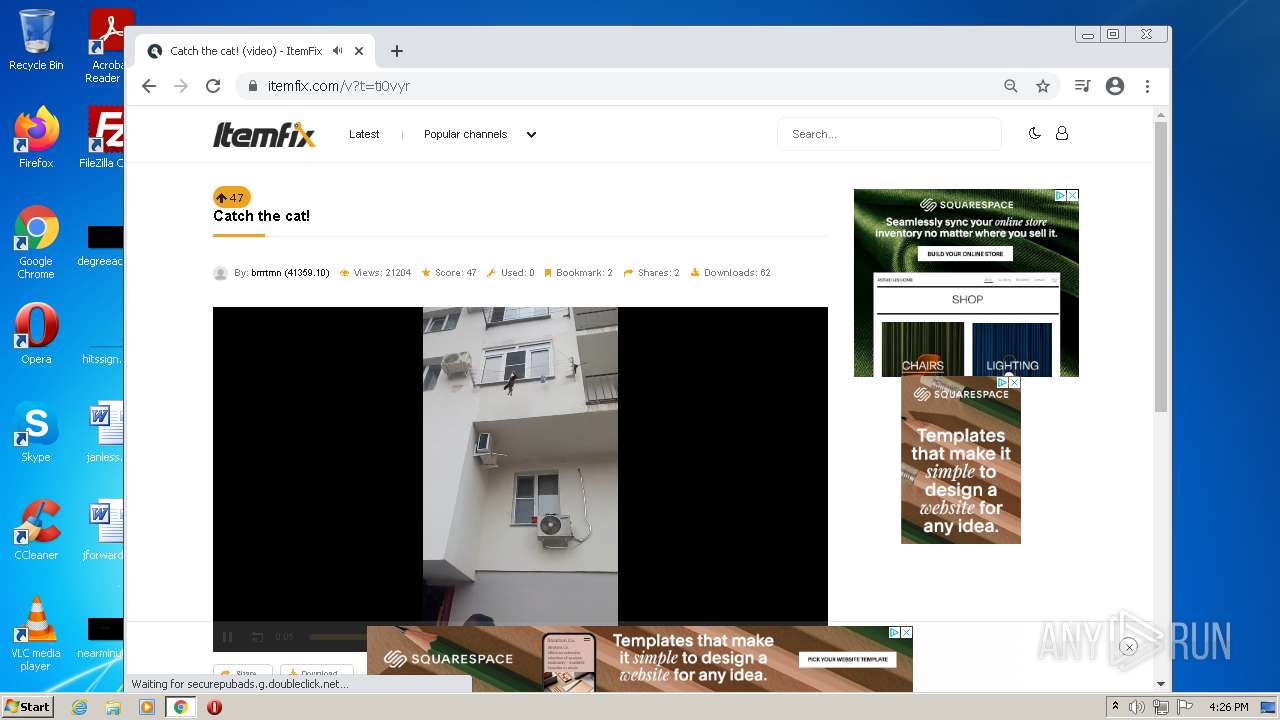Click the Score: 47 stat
Image resolution: width=1280 pixels, height=720 pixels.
(449, 273)
